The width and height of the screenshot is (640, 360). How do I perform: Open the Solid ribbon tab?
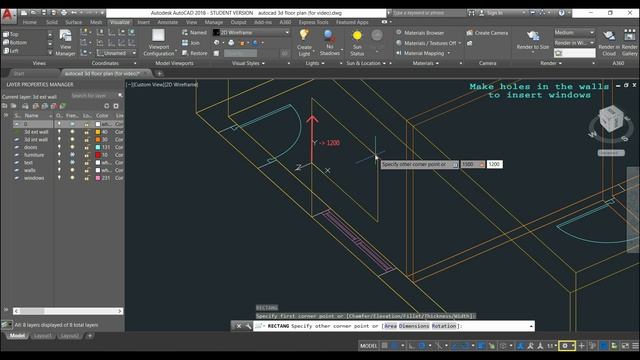[52, 22]
